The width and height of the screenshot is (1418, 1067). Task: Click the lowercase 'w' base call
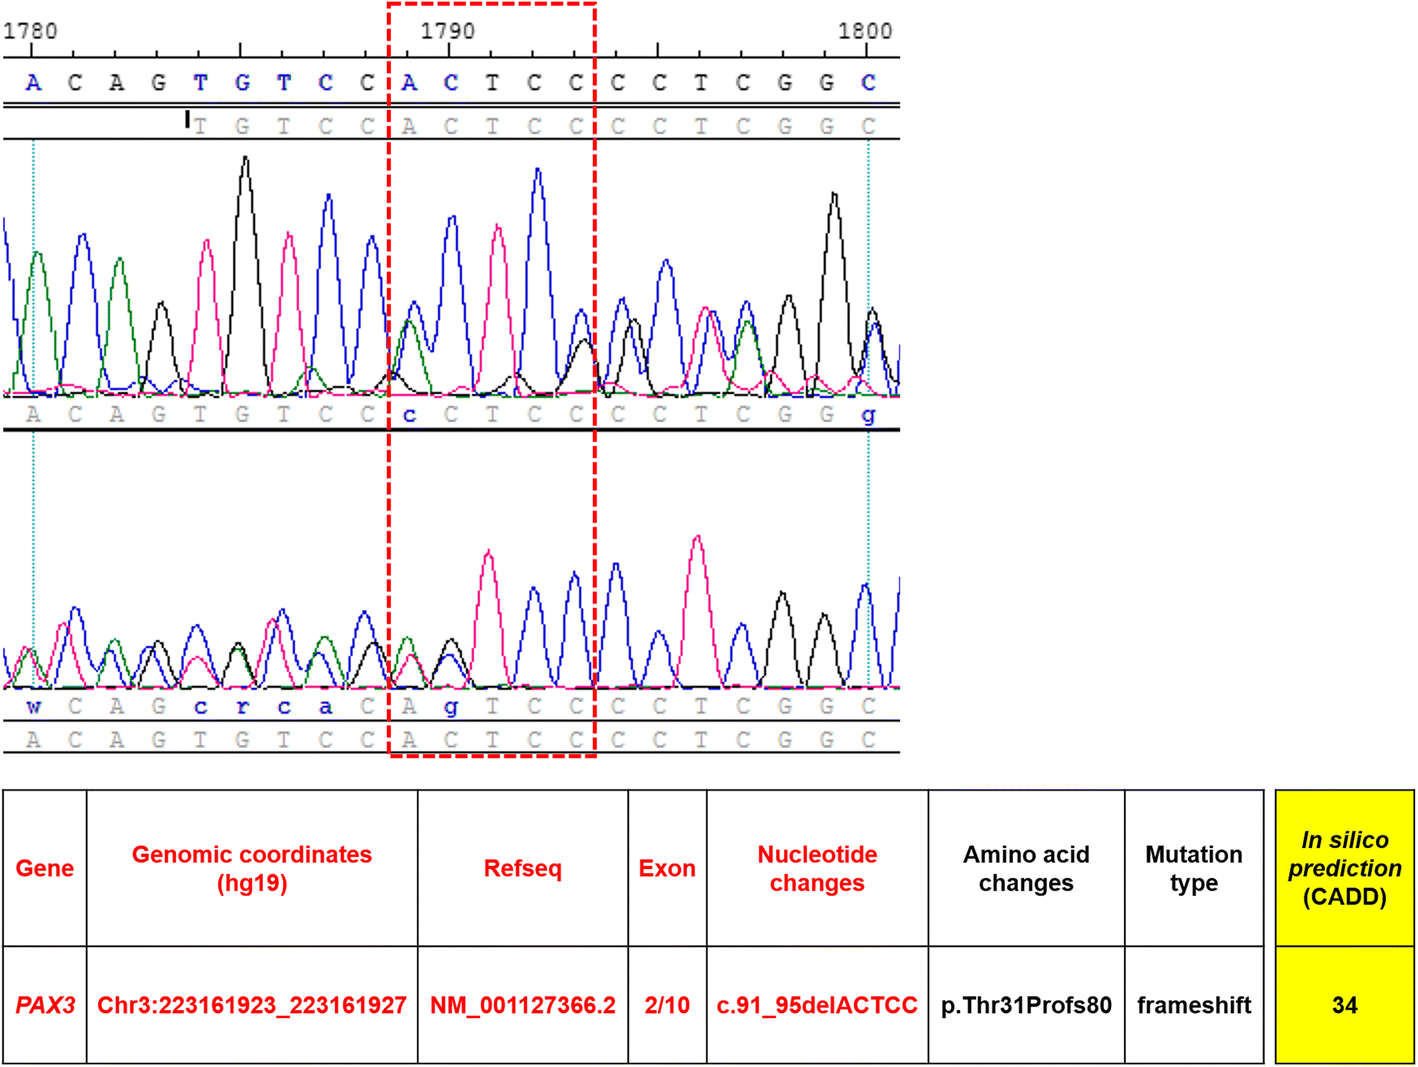[x=34, y=707]
